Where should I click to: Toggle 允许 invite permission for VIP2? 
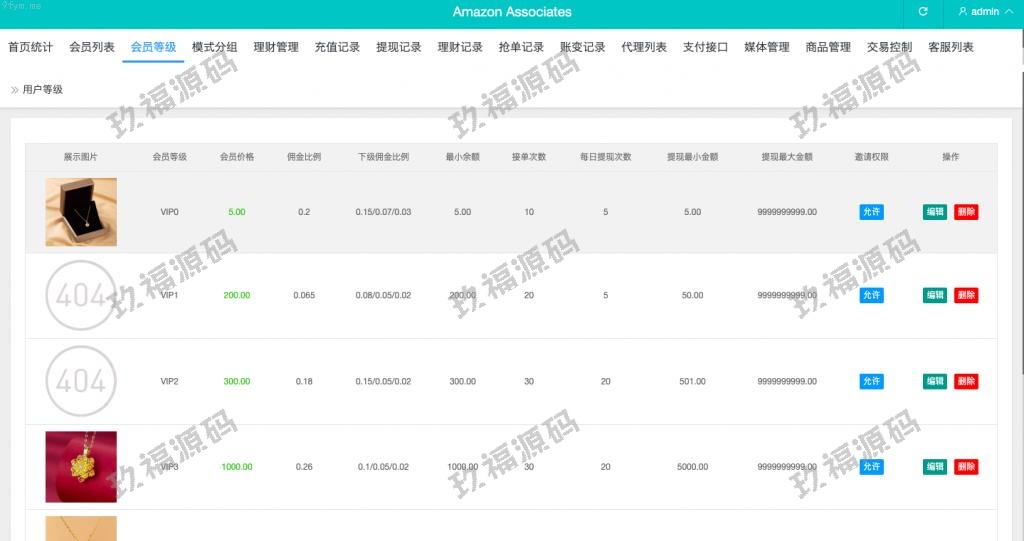871,381
